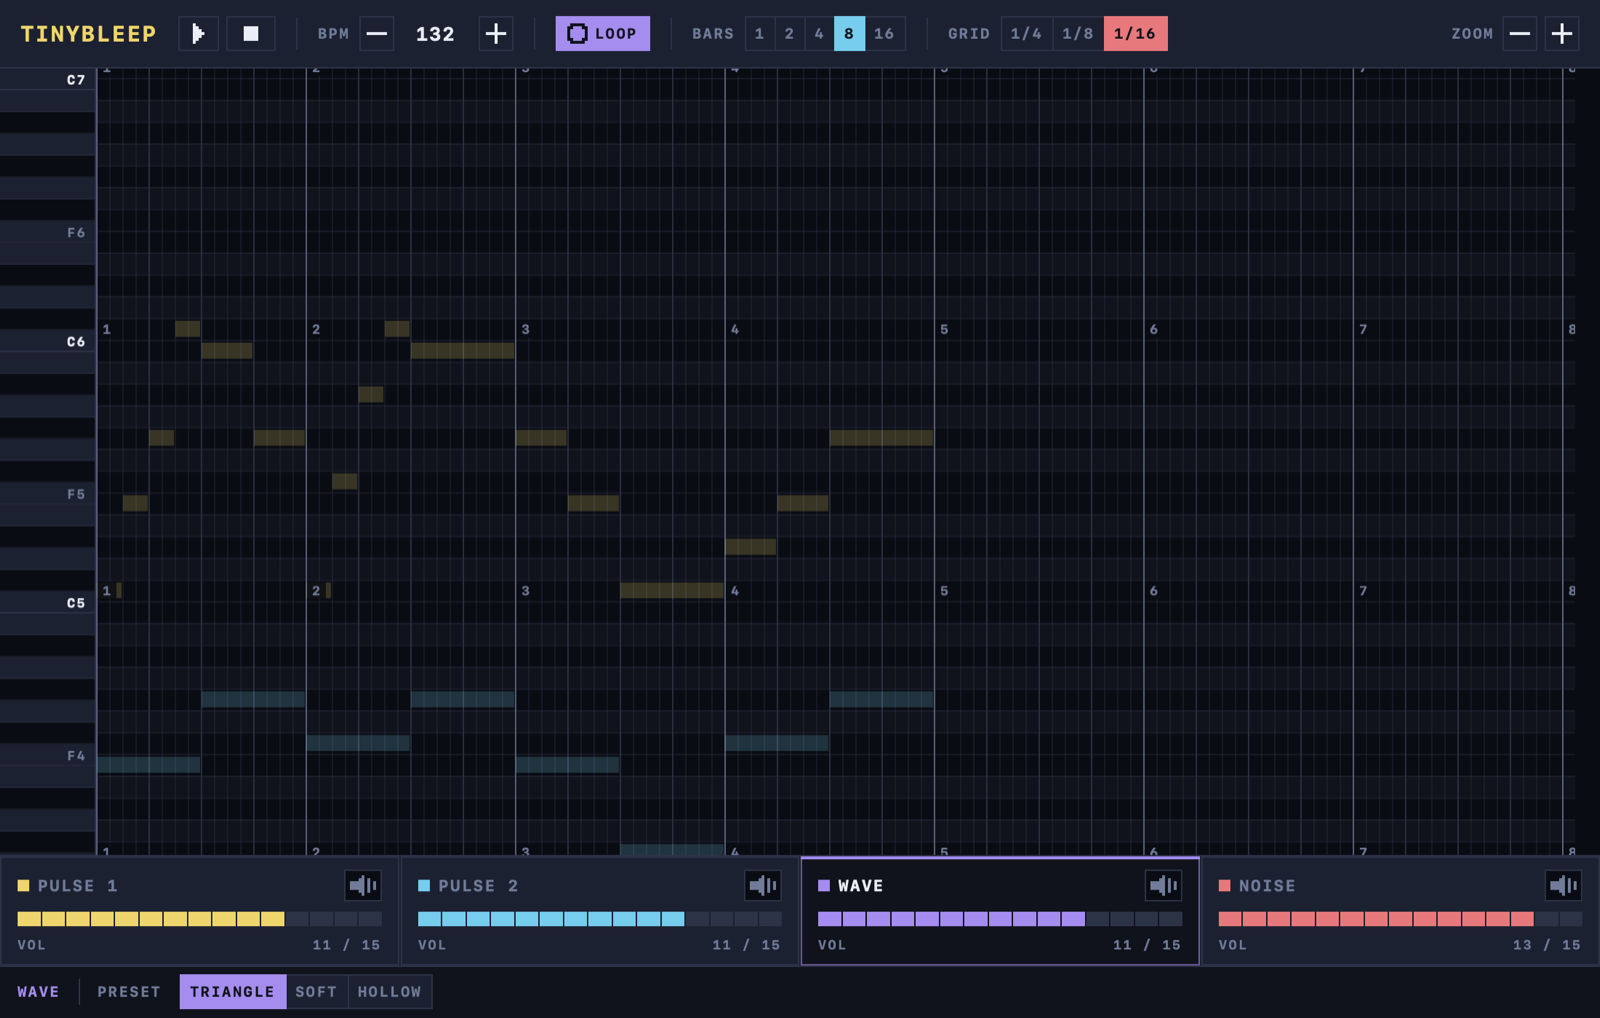Choose the Soft wave preset
The image size is (1600, 1018).
[316, 992]
